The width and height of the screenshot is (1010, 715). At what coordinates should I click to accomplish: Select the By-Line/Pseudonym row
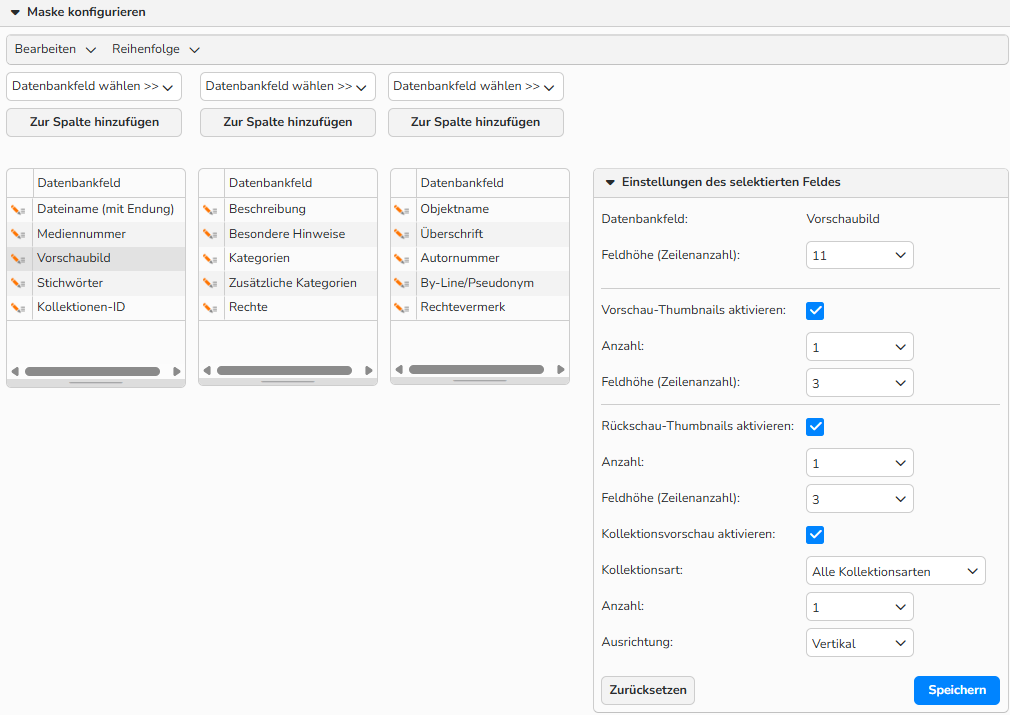[x=480, y=283]
